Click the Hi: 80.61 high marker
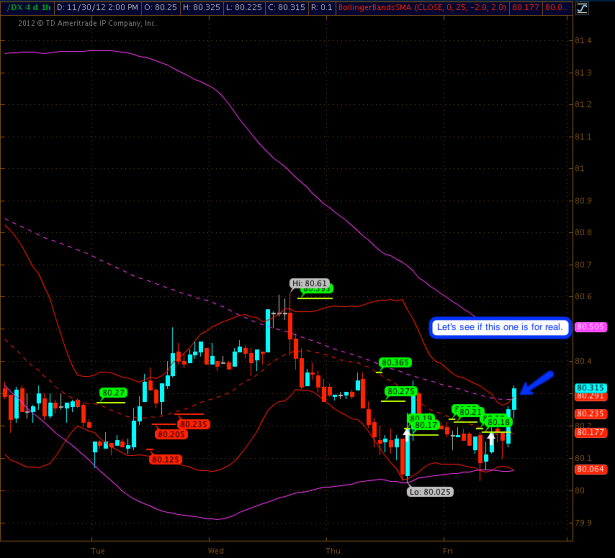615x558 pixels. click(309, 283)
